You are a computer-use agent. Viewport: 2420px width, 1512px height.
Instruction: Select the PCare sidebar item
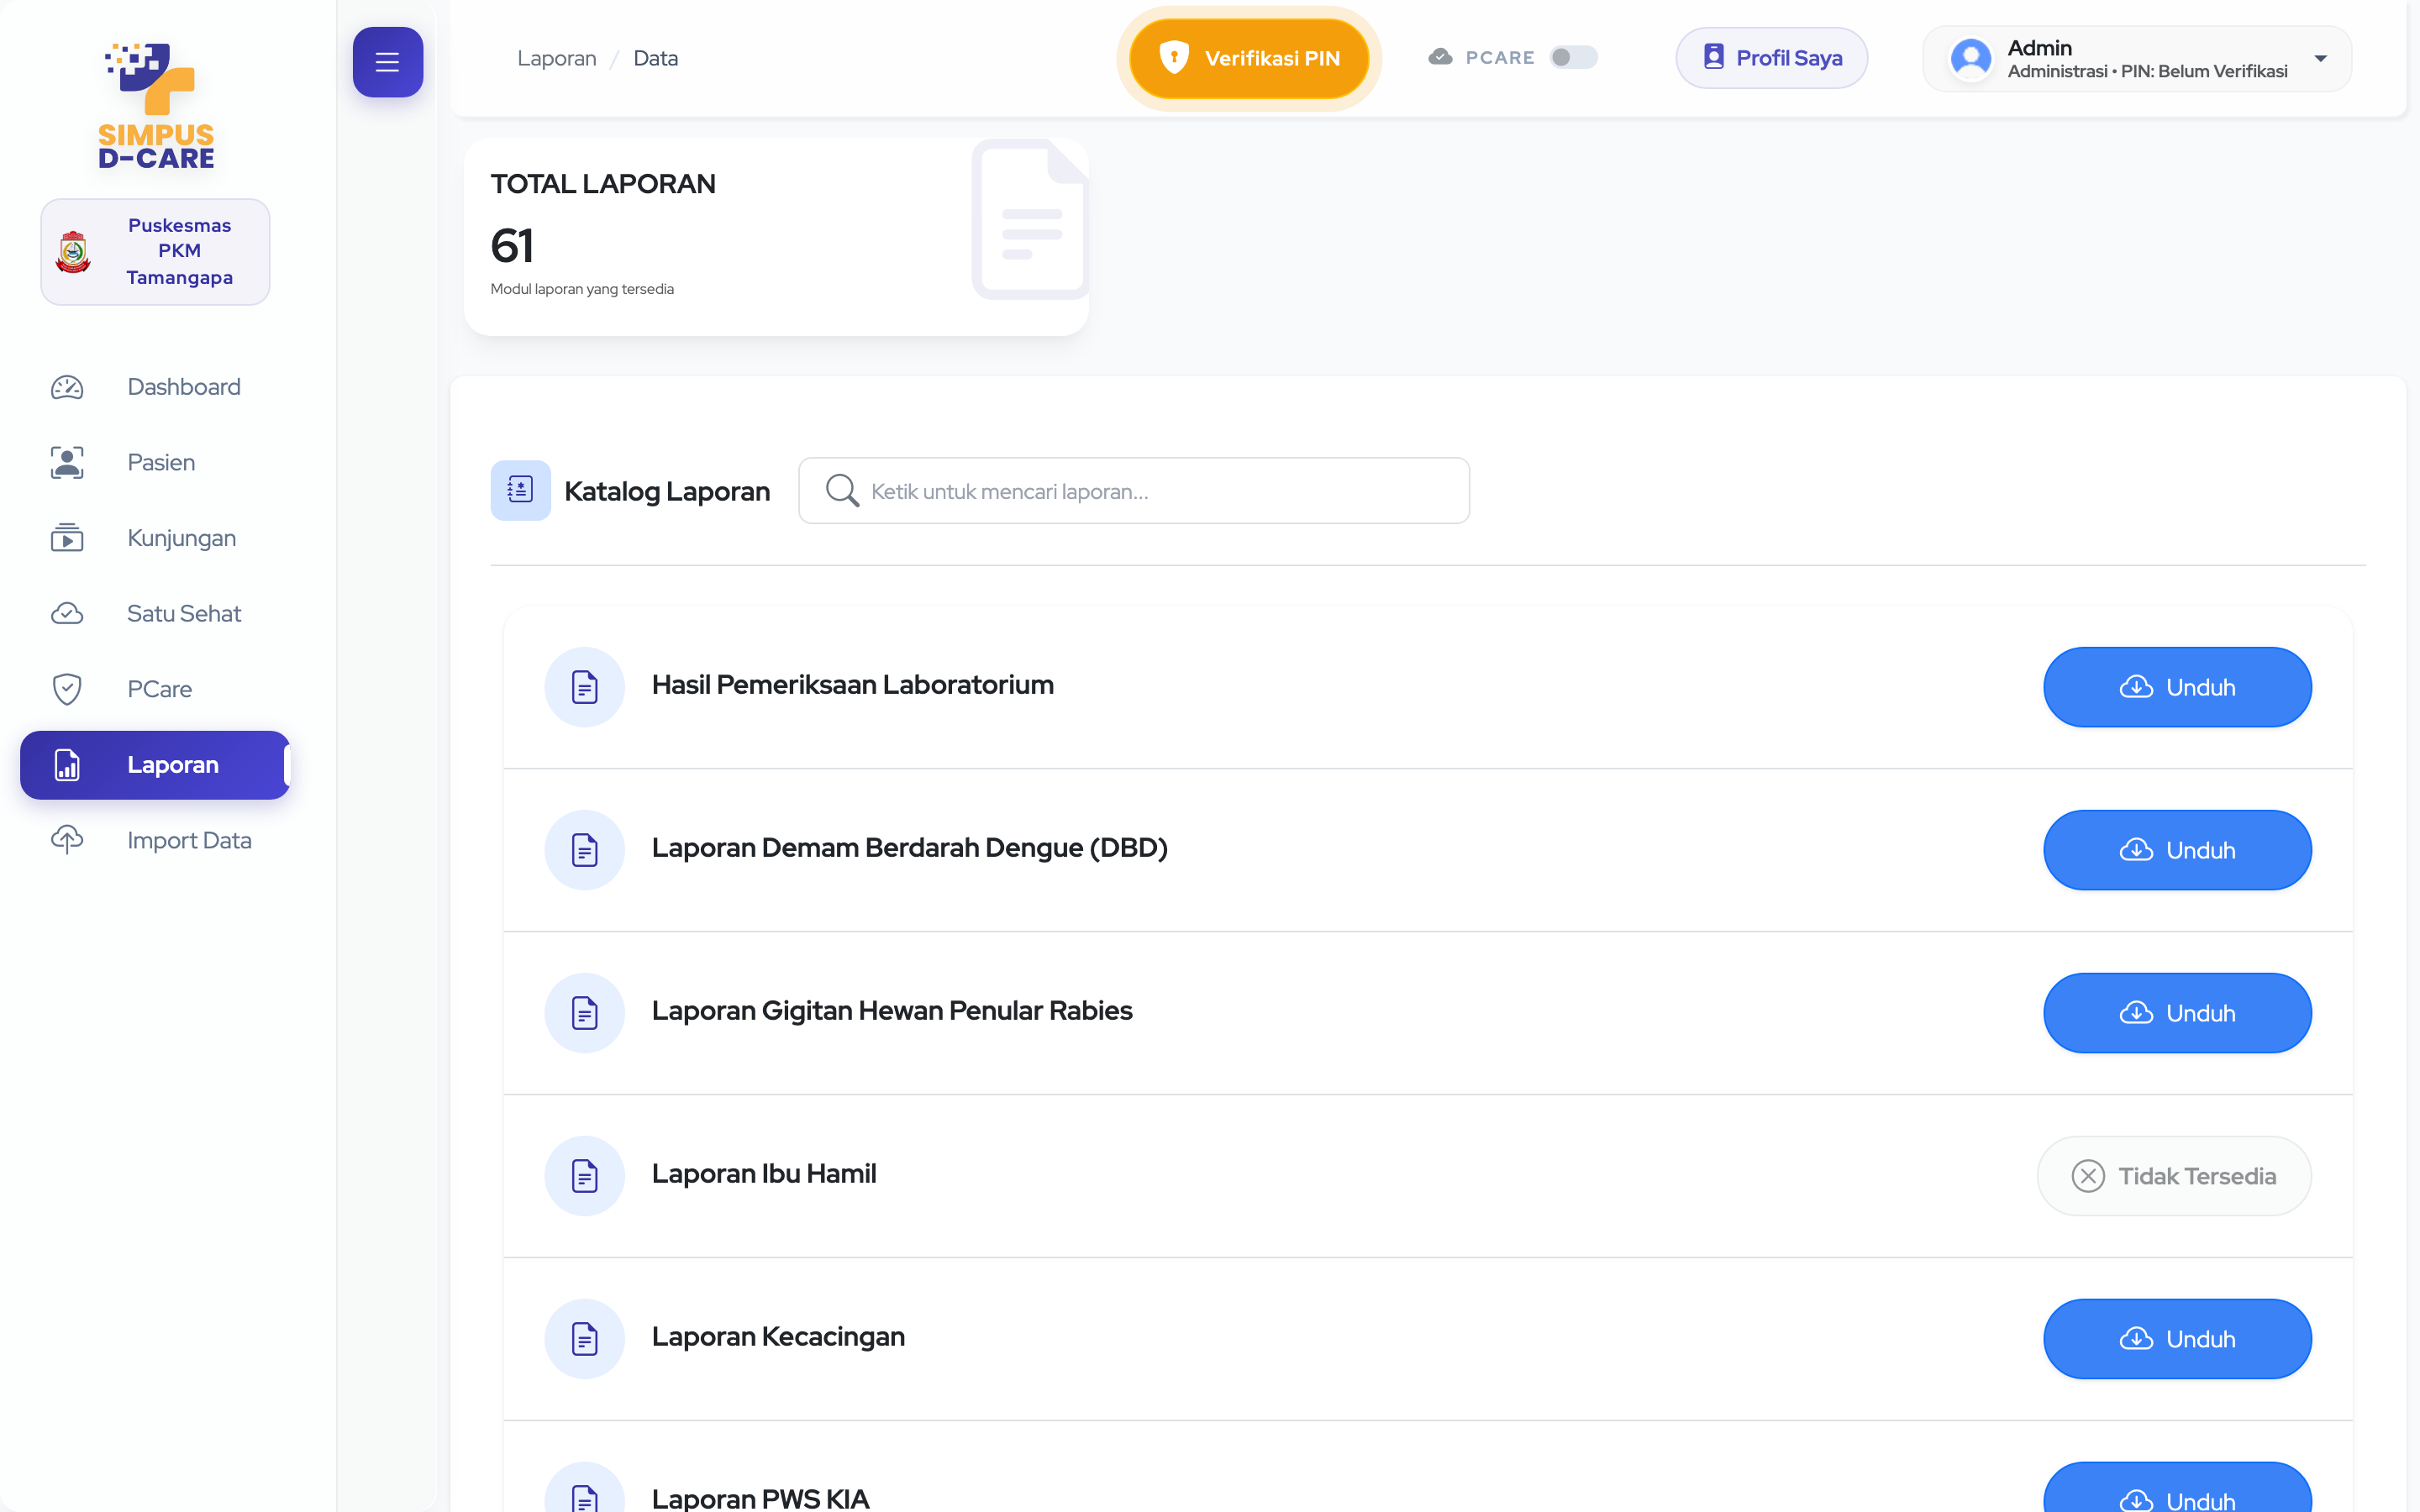click(x=155, y=689)
